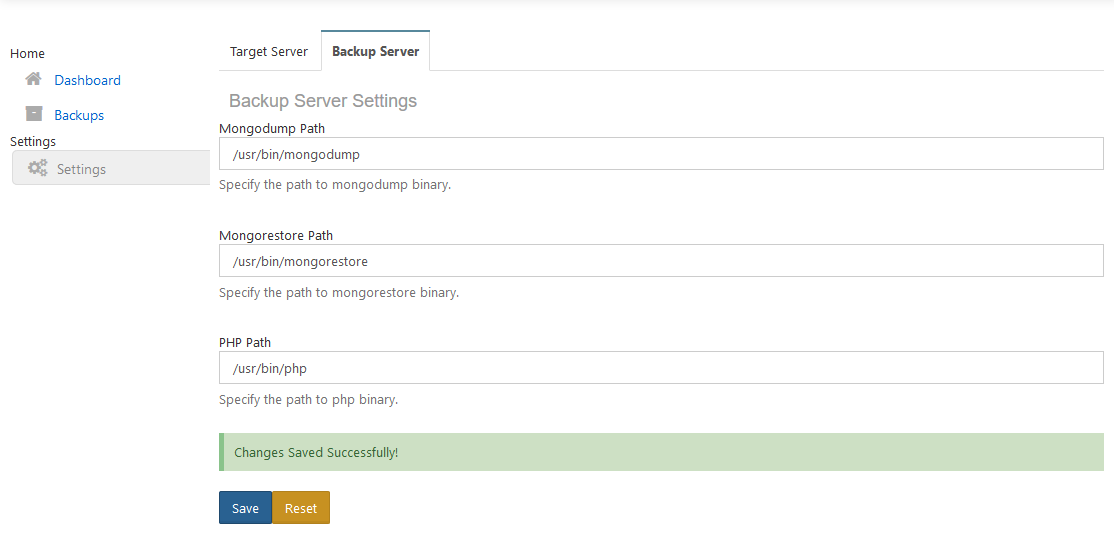Click the orange Reset button
1114x556 pixels.
click(300, 508)
